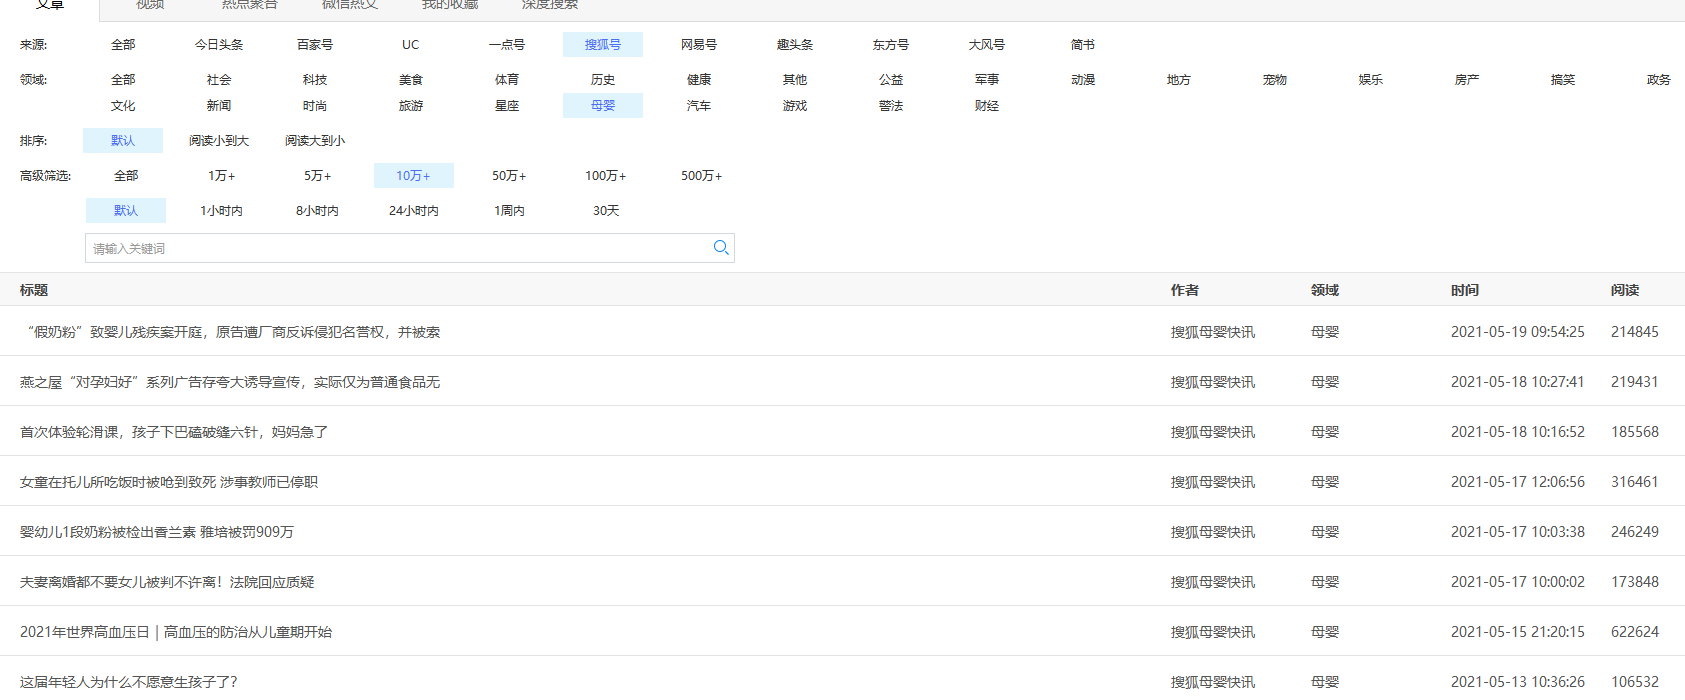This screenshot has width=1685, height=700.
Task: Click the search magnifier icon
Action: (720, 248)
